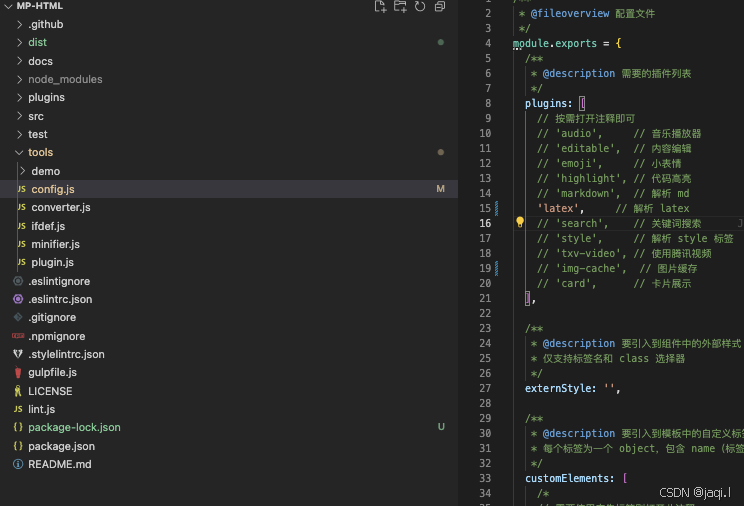The image size is (744, 506).
Task: Click line number 15 in the gutter
Action: click(x=485, y=208)
